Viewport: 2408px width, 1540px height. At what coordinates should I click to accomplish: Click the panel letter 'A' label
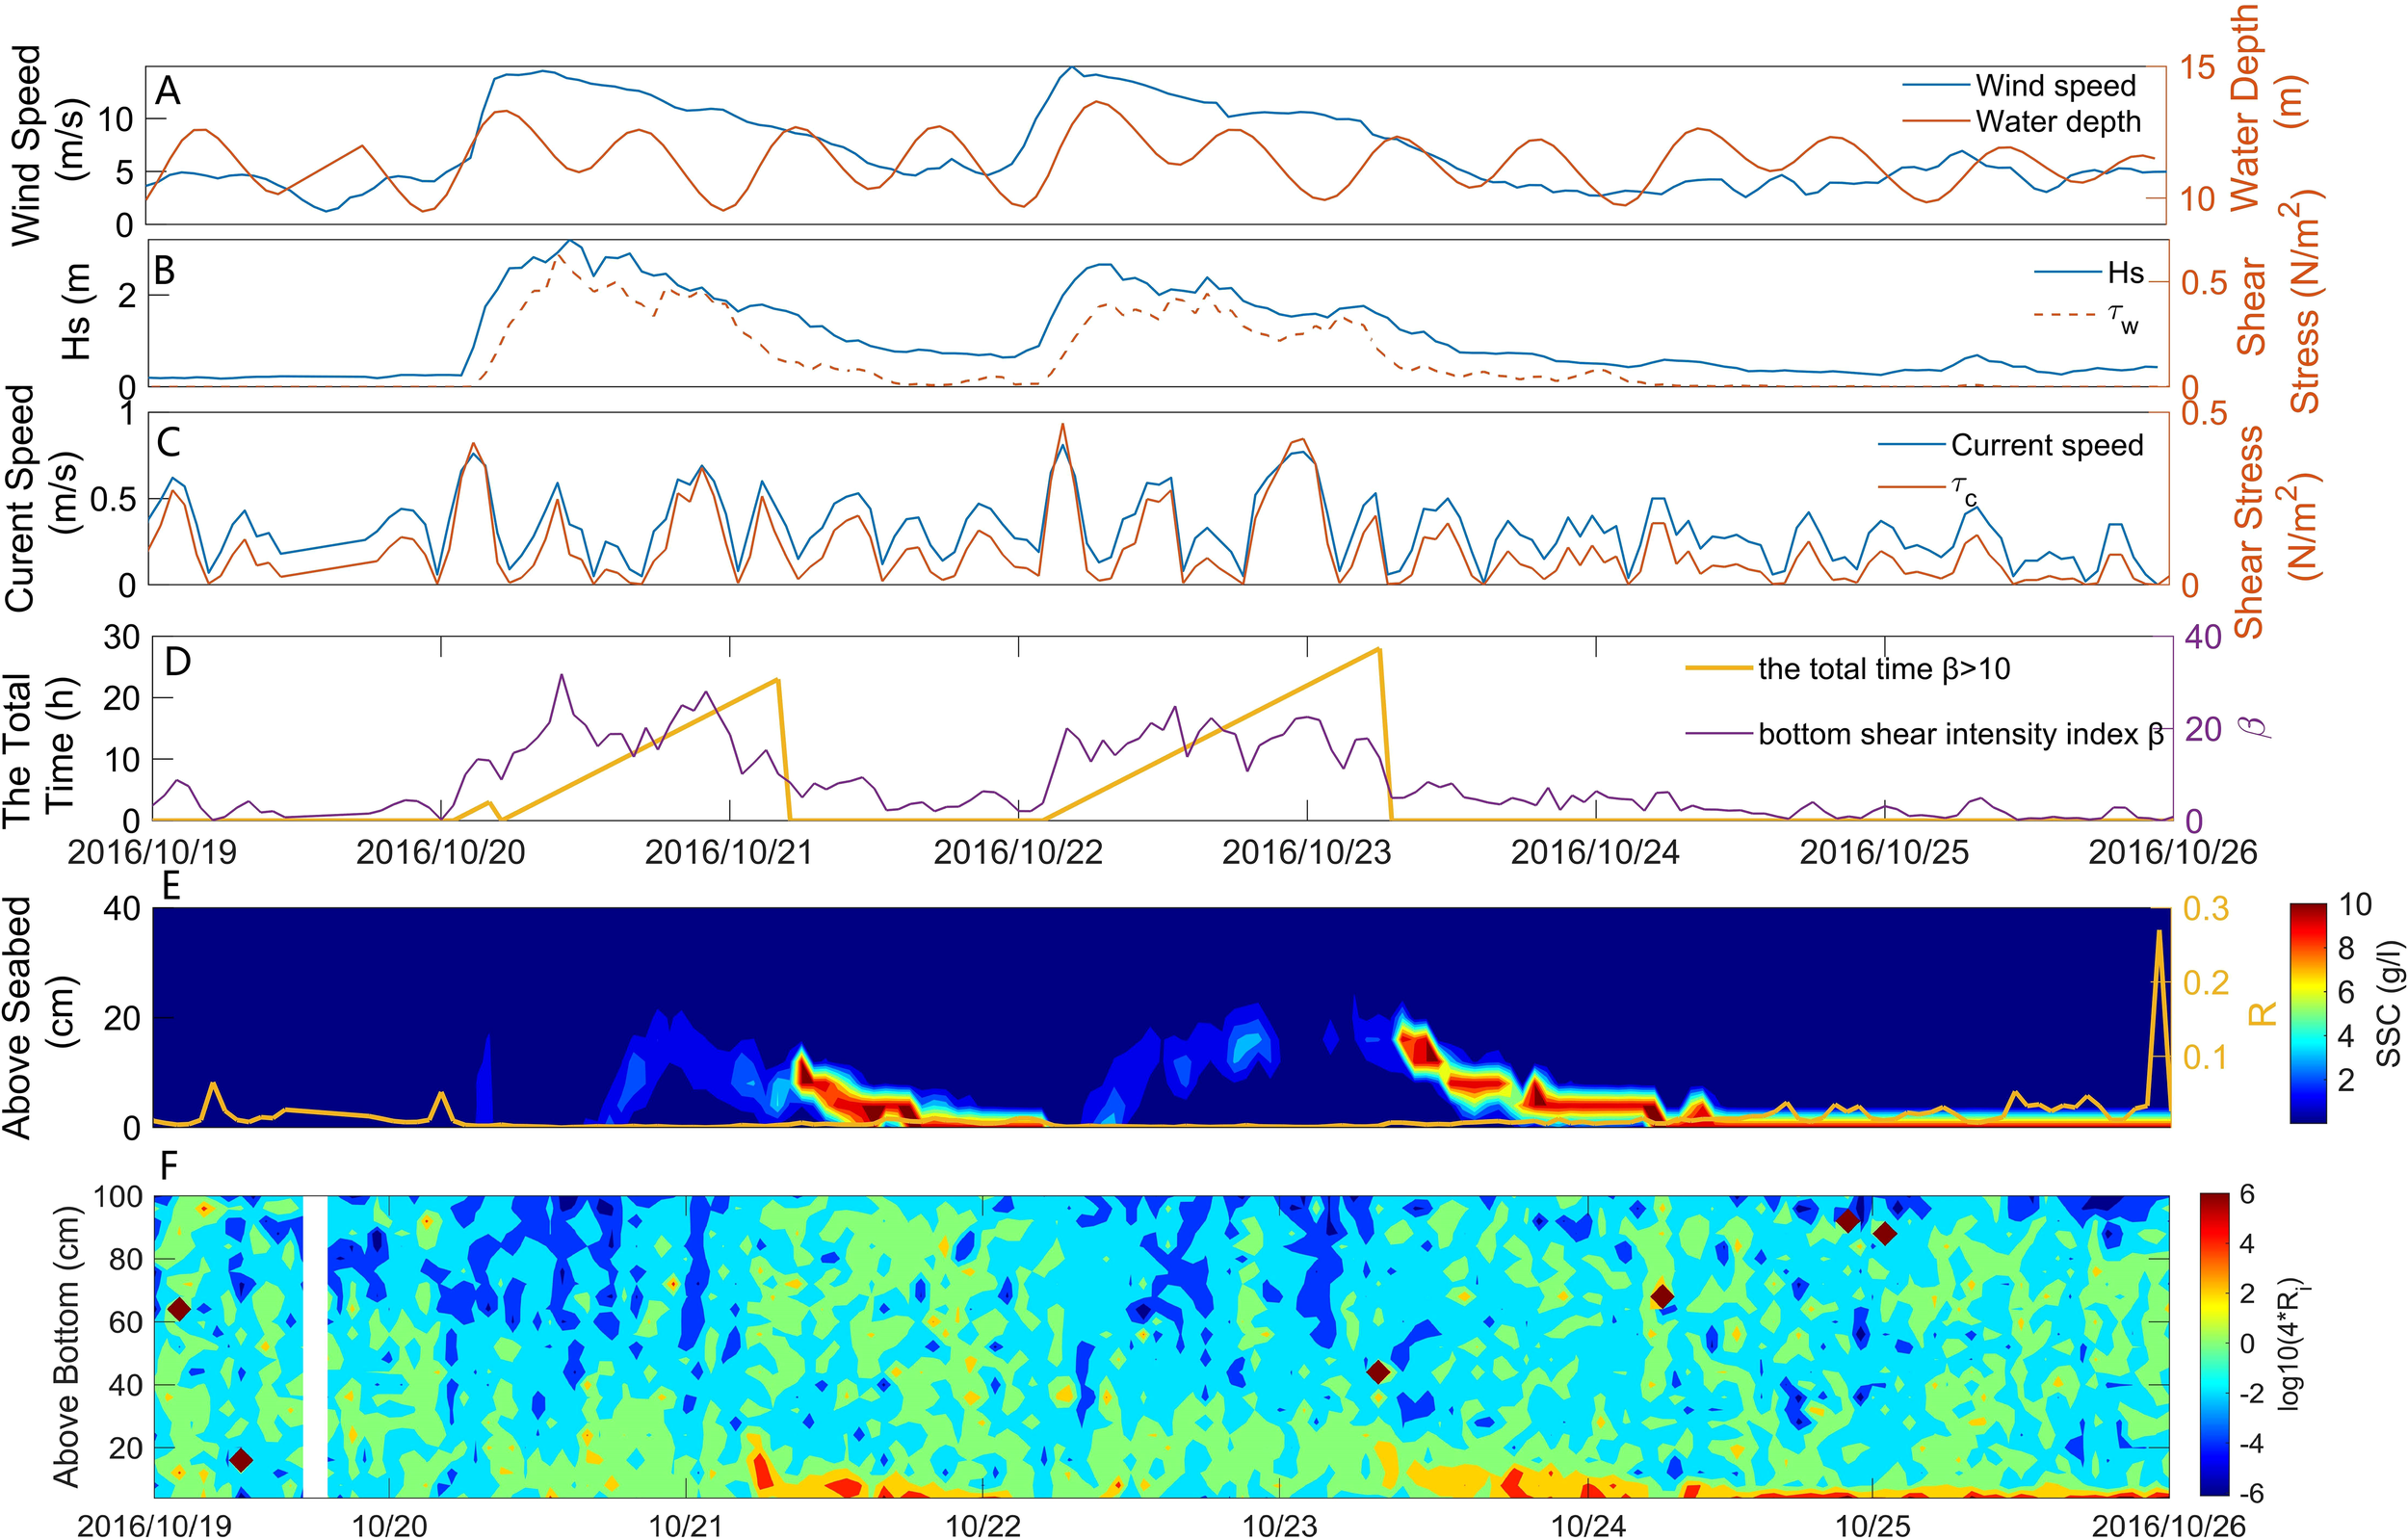[167, 91]
